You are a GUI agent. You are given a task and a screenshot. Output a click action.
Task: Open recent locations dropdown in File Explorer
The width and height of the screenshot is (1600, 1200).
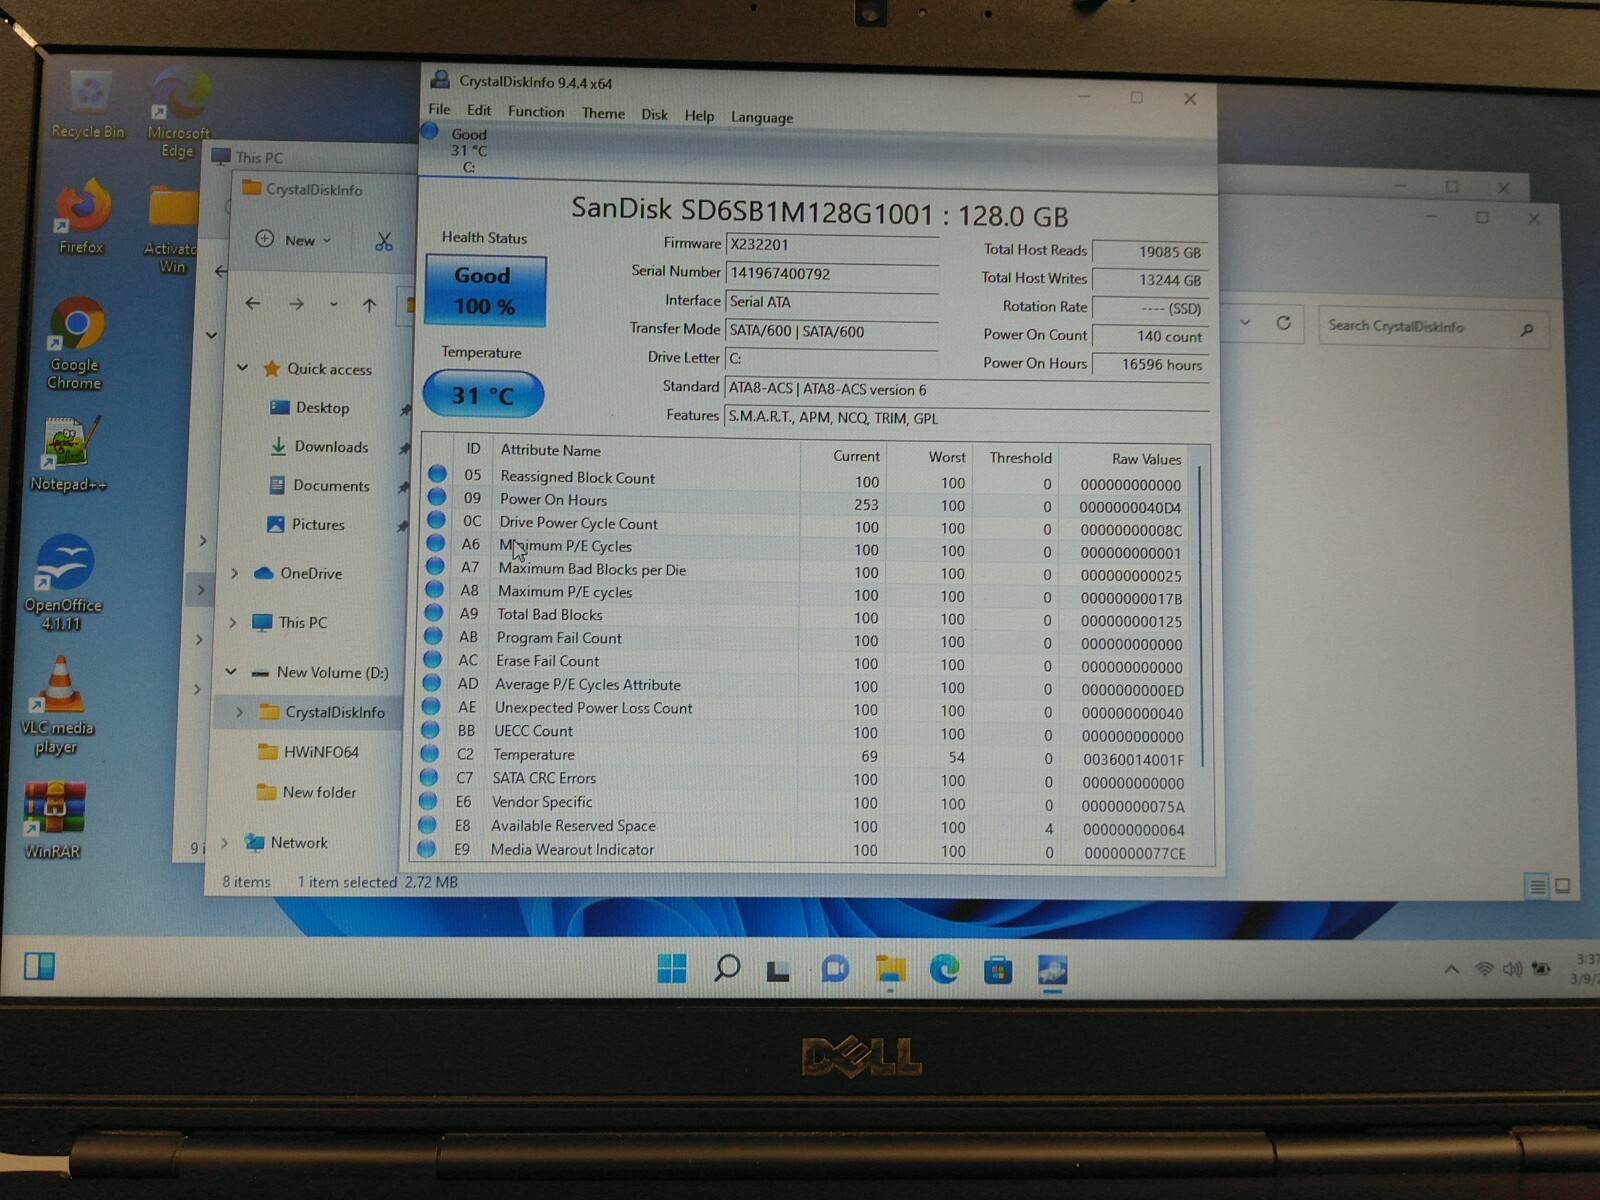[333, 304]
